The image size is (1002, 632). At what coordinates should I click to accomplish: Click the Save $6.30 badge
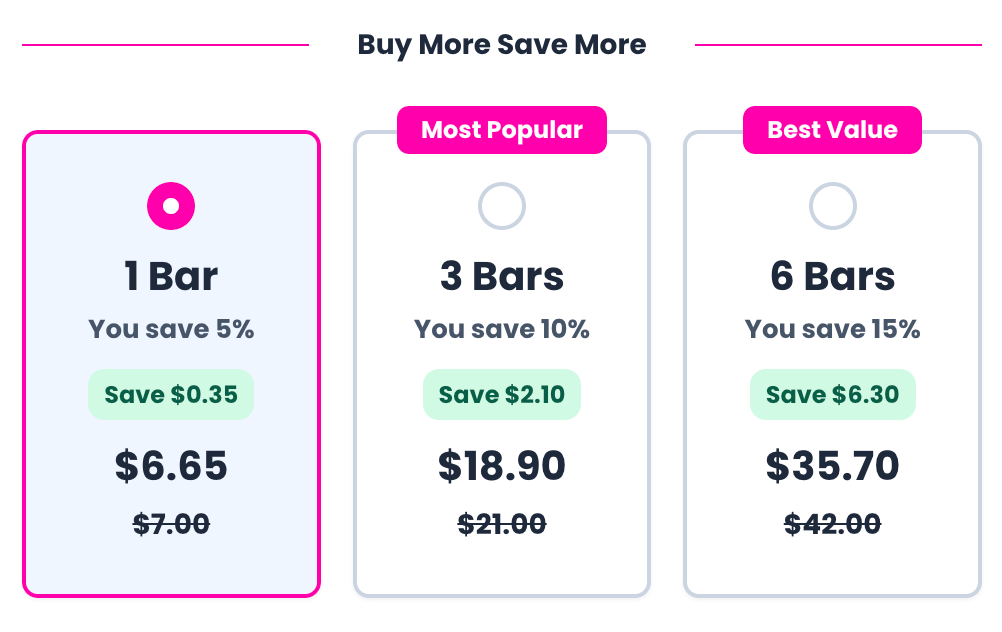832,394
